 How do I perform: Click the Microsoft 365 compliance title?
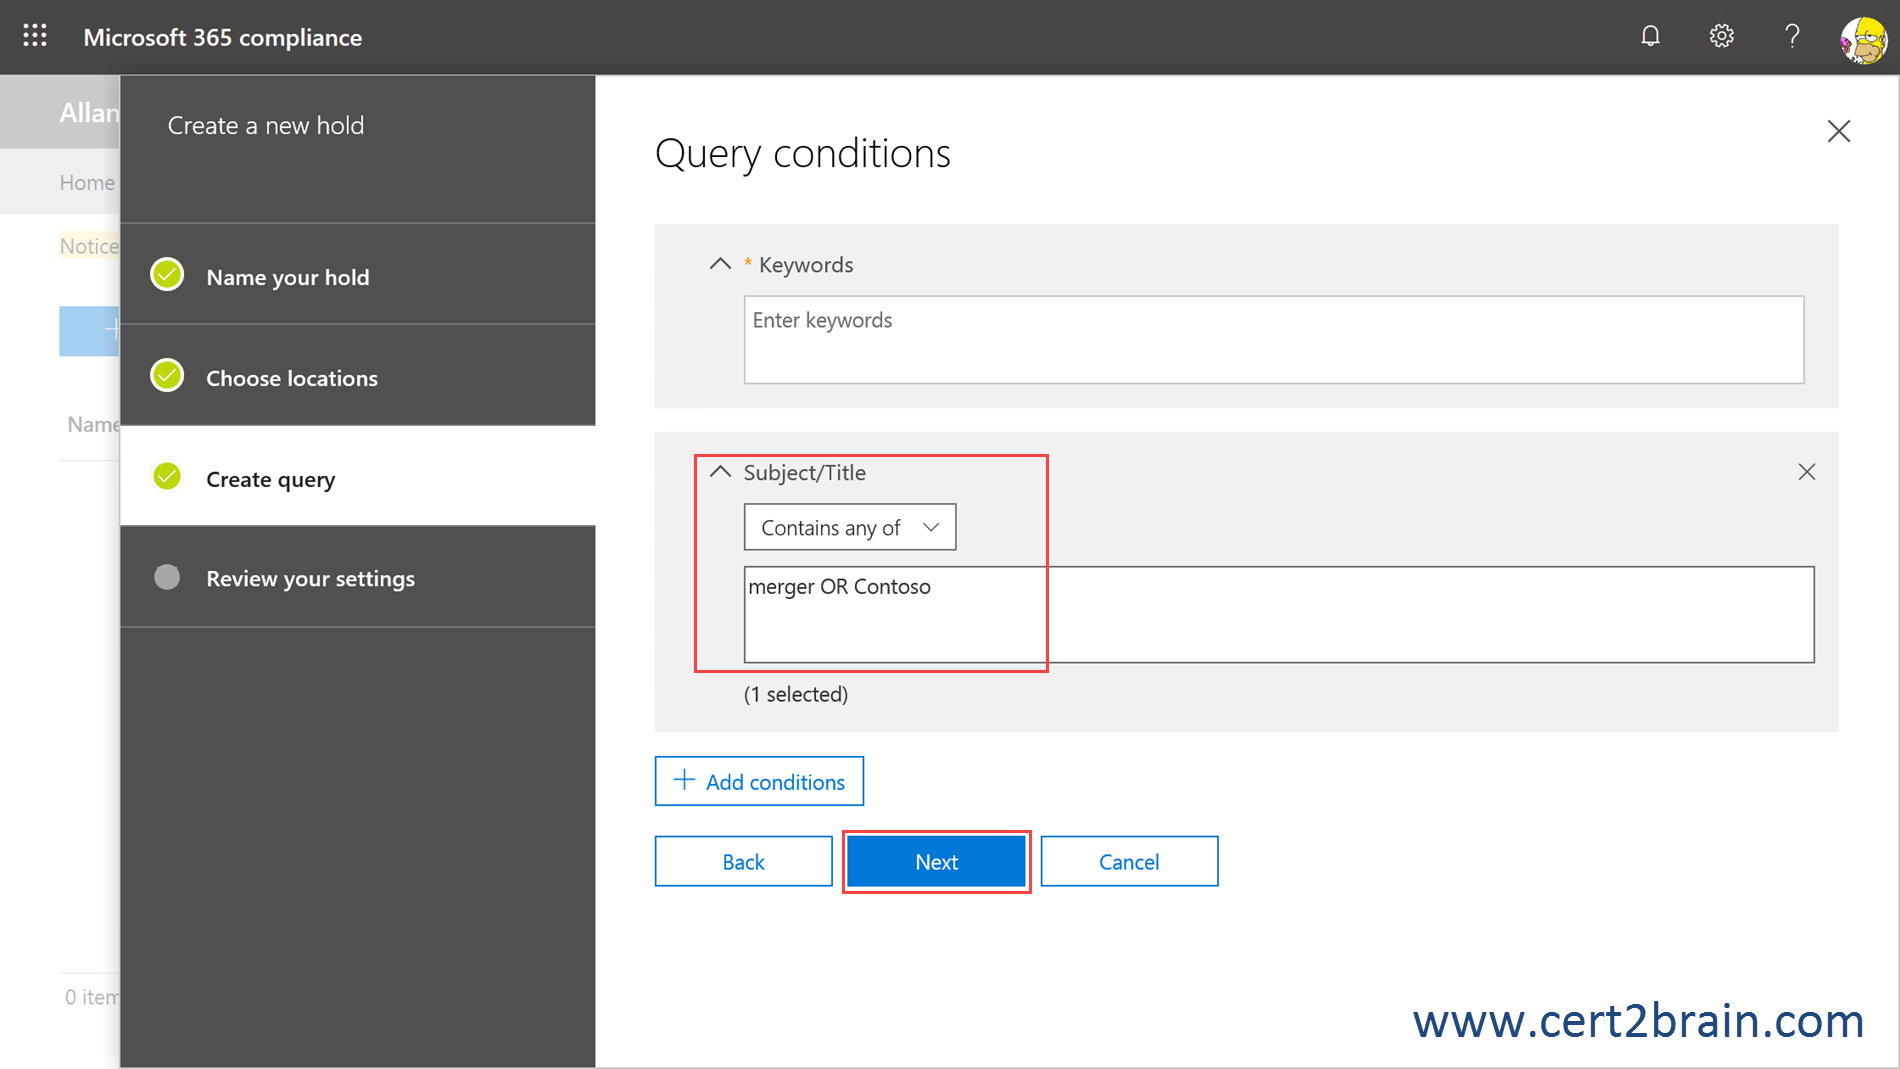(222, 37)
